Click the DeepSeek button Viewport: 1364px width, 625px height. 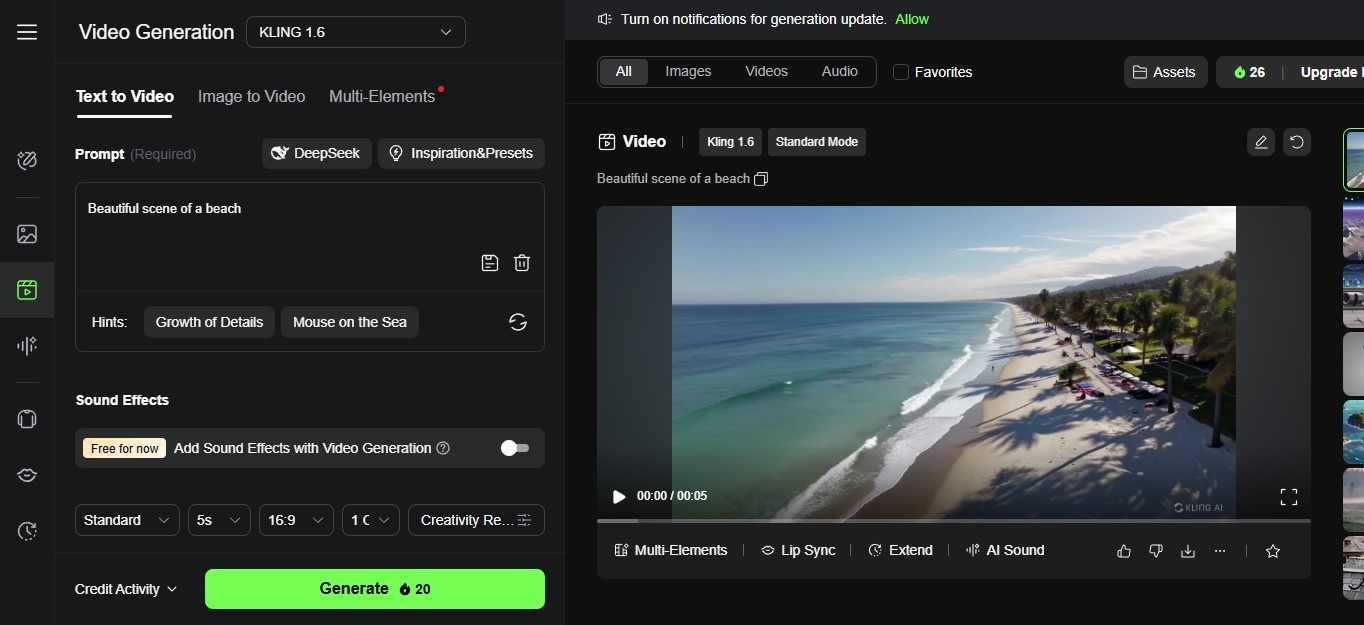click(x=317, y=154)
